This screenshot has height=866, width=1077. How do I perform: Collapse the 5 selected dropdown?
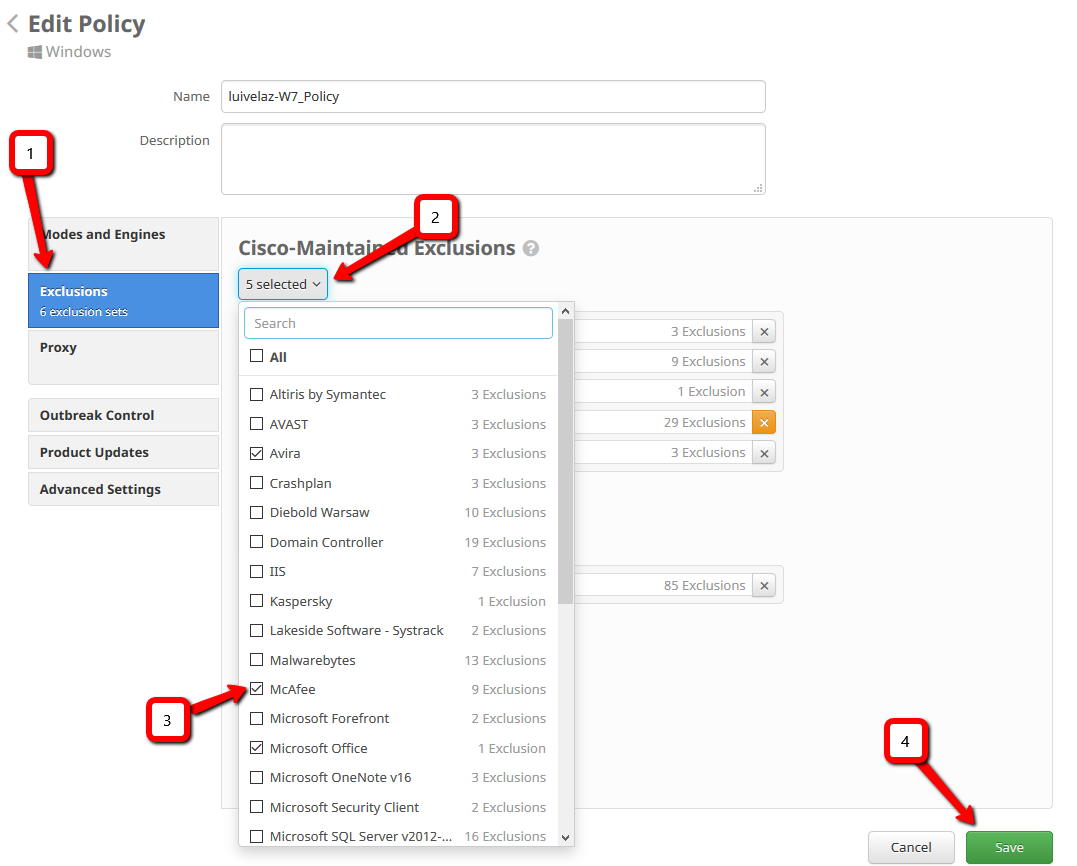click(283, 284)
